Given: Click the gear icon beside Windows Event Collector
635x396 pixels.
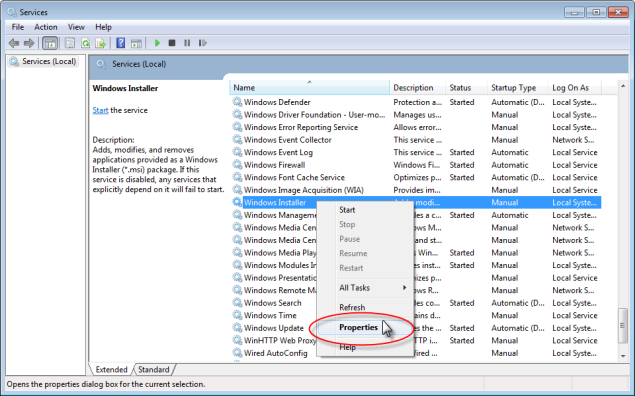Looking at the screenshot, I should pyautogui.click(x=237, y=139).
